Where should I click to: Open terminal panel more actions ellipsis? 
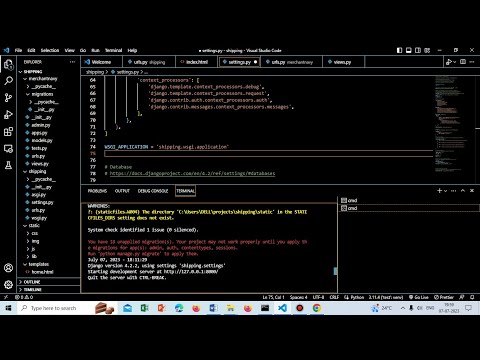(x=453, y=191)
